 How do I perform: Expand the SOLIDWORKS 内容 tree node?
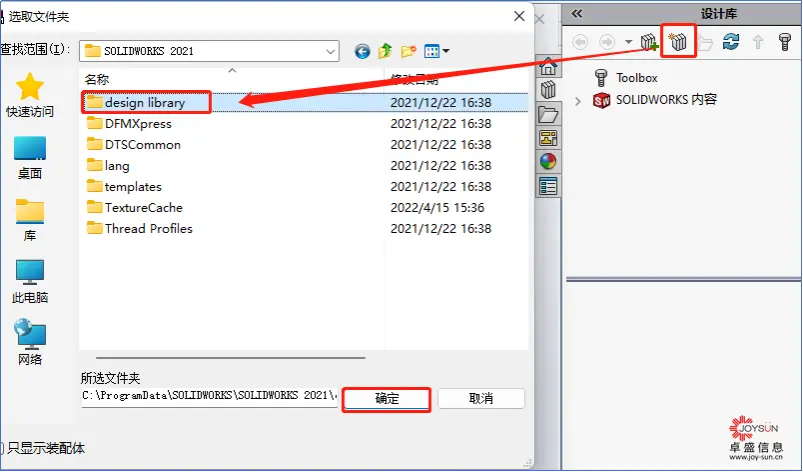[578, 101]
